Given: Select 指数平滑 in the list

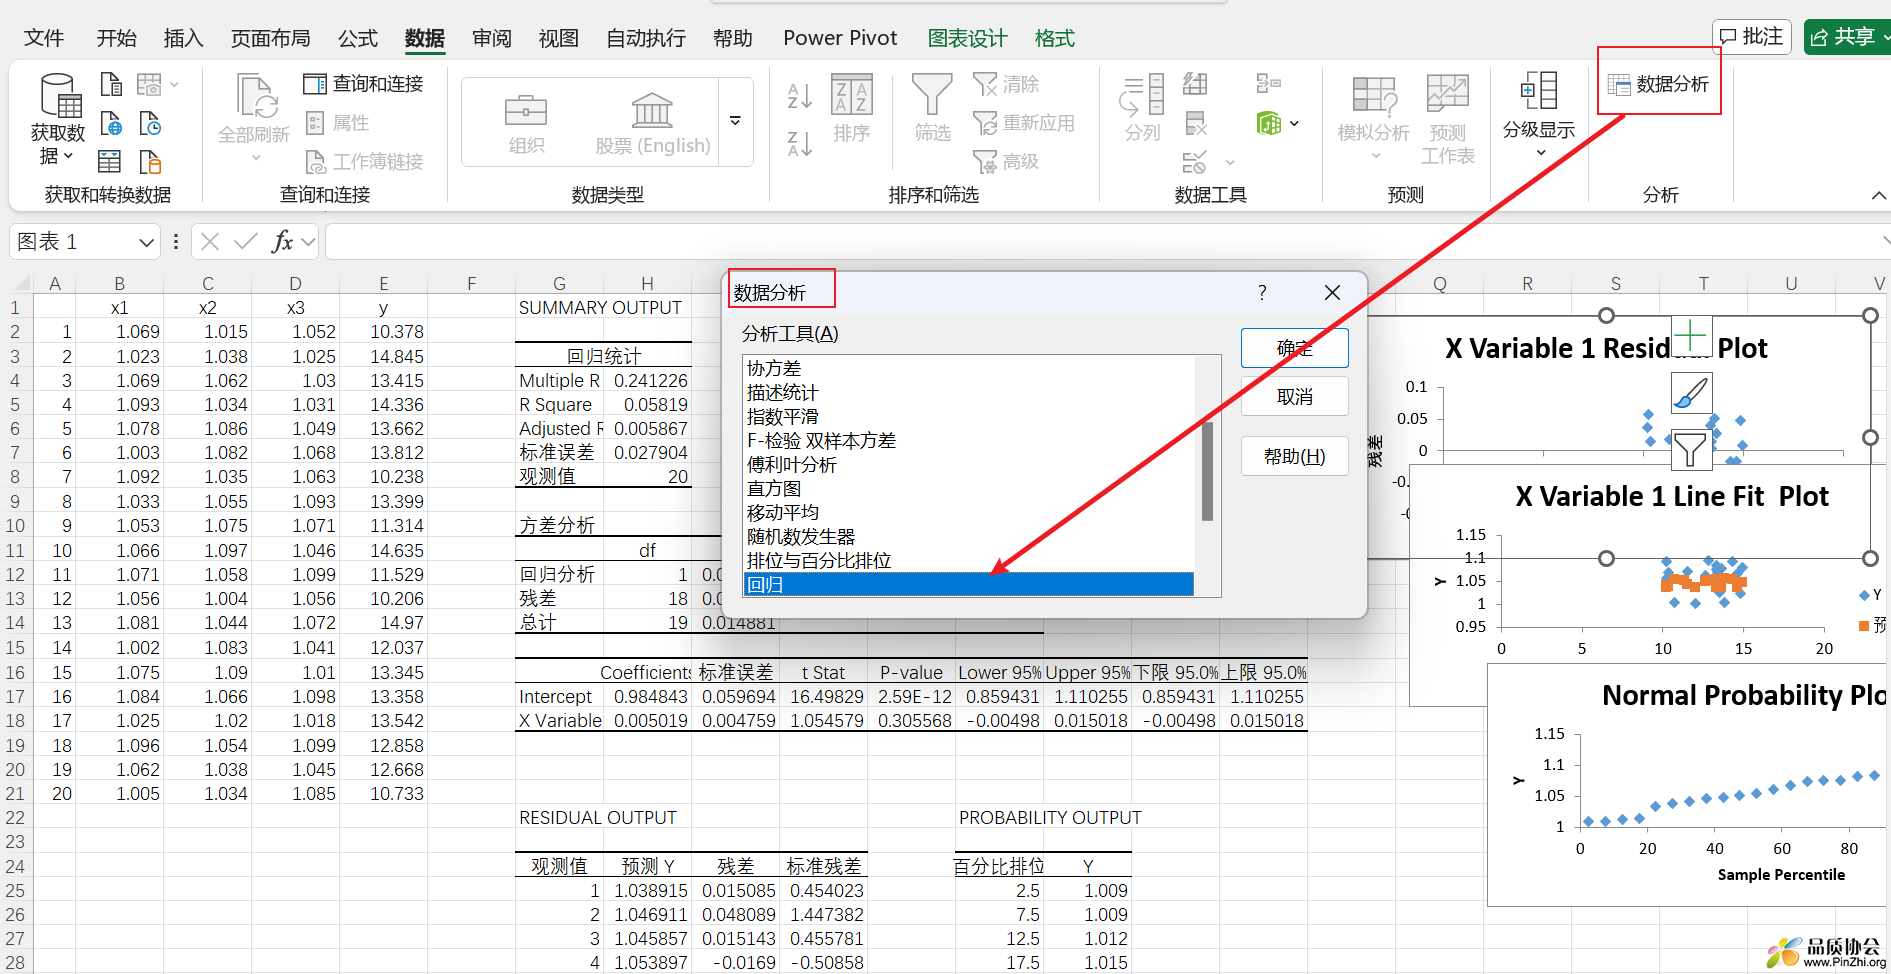Looking at the screenshot, I should tap(968, 416).
